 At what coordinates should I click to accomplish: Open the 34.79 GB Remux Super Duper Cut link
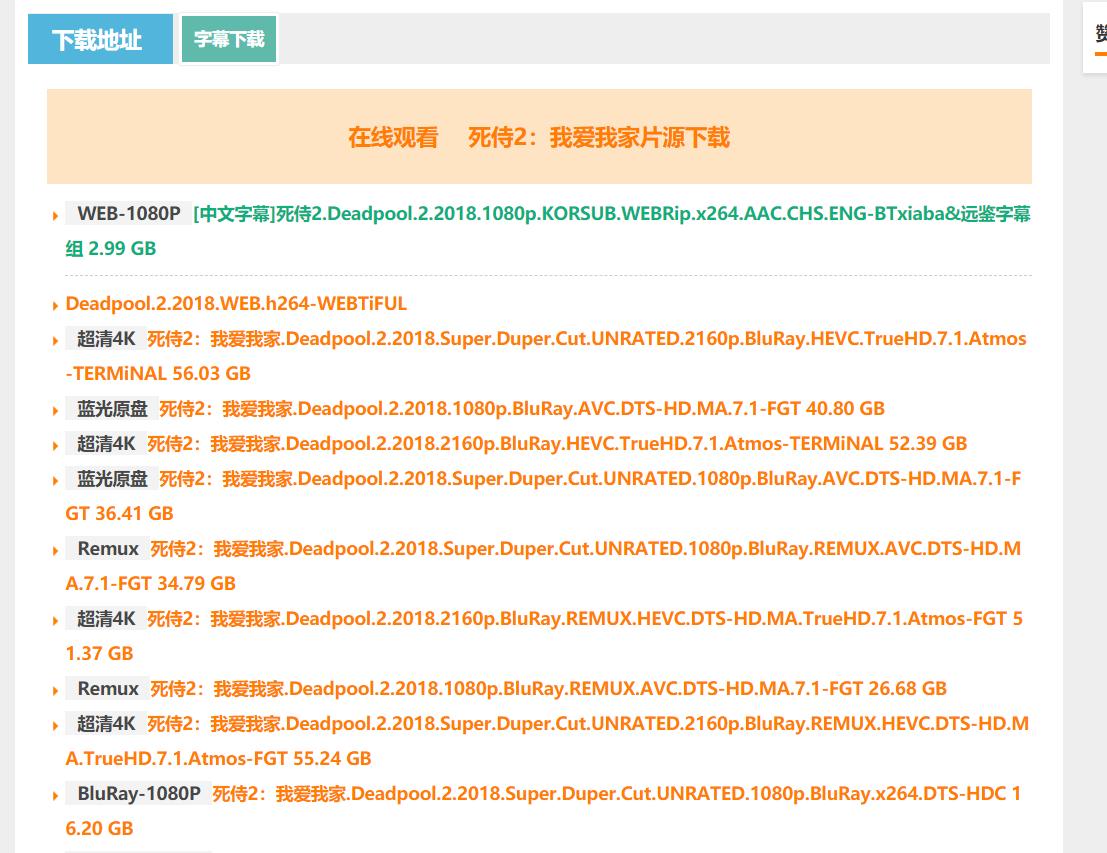tap(544, 566)
